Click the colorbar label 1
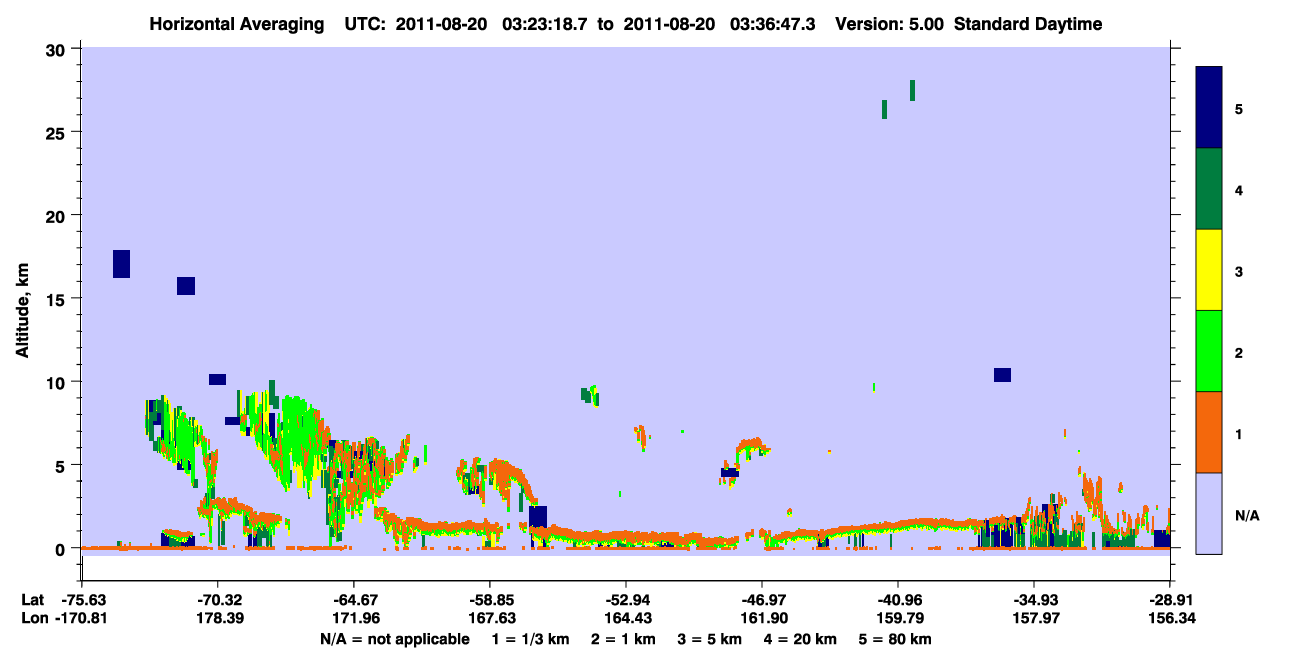The image size is (1300, 667). tap(1239, 432)
